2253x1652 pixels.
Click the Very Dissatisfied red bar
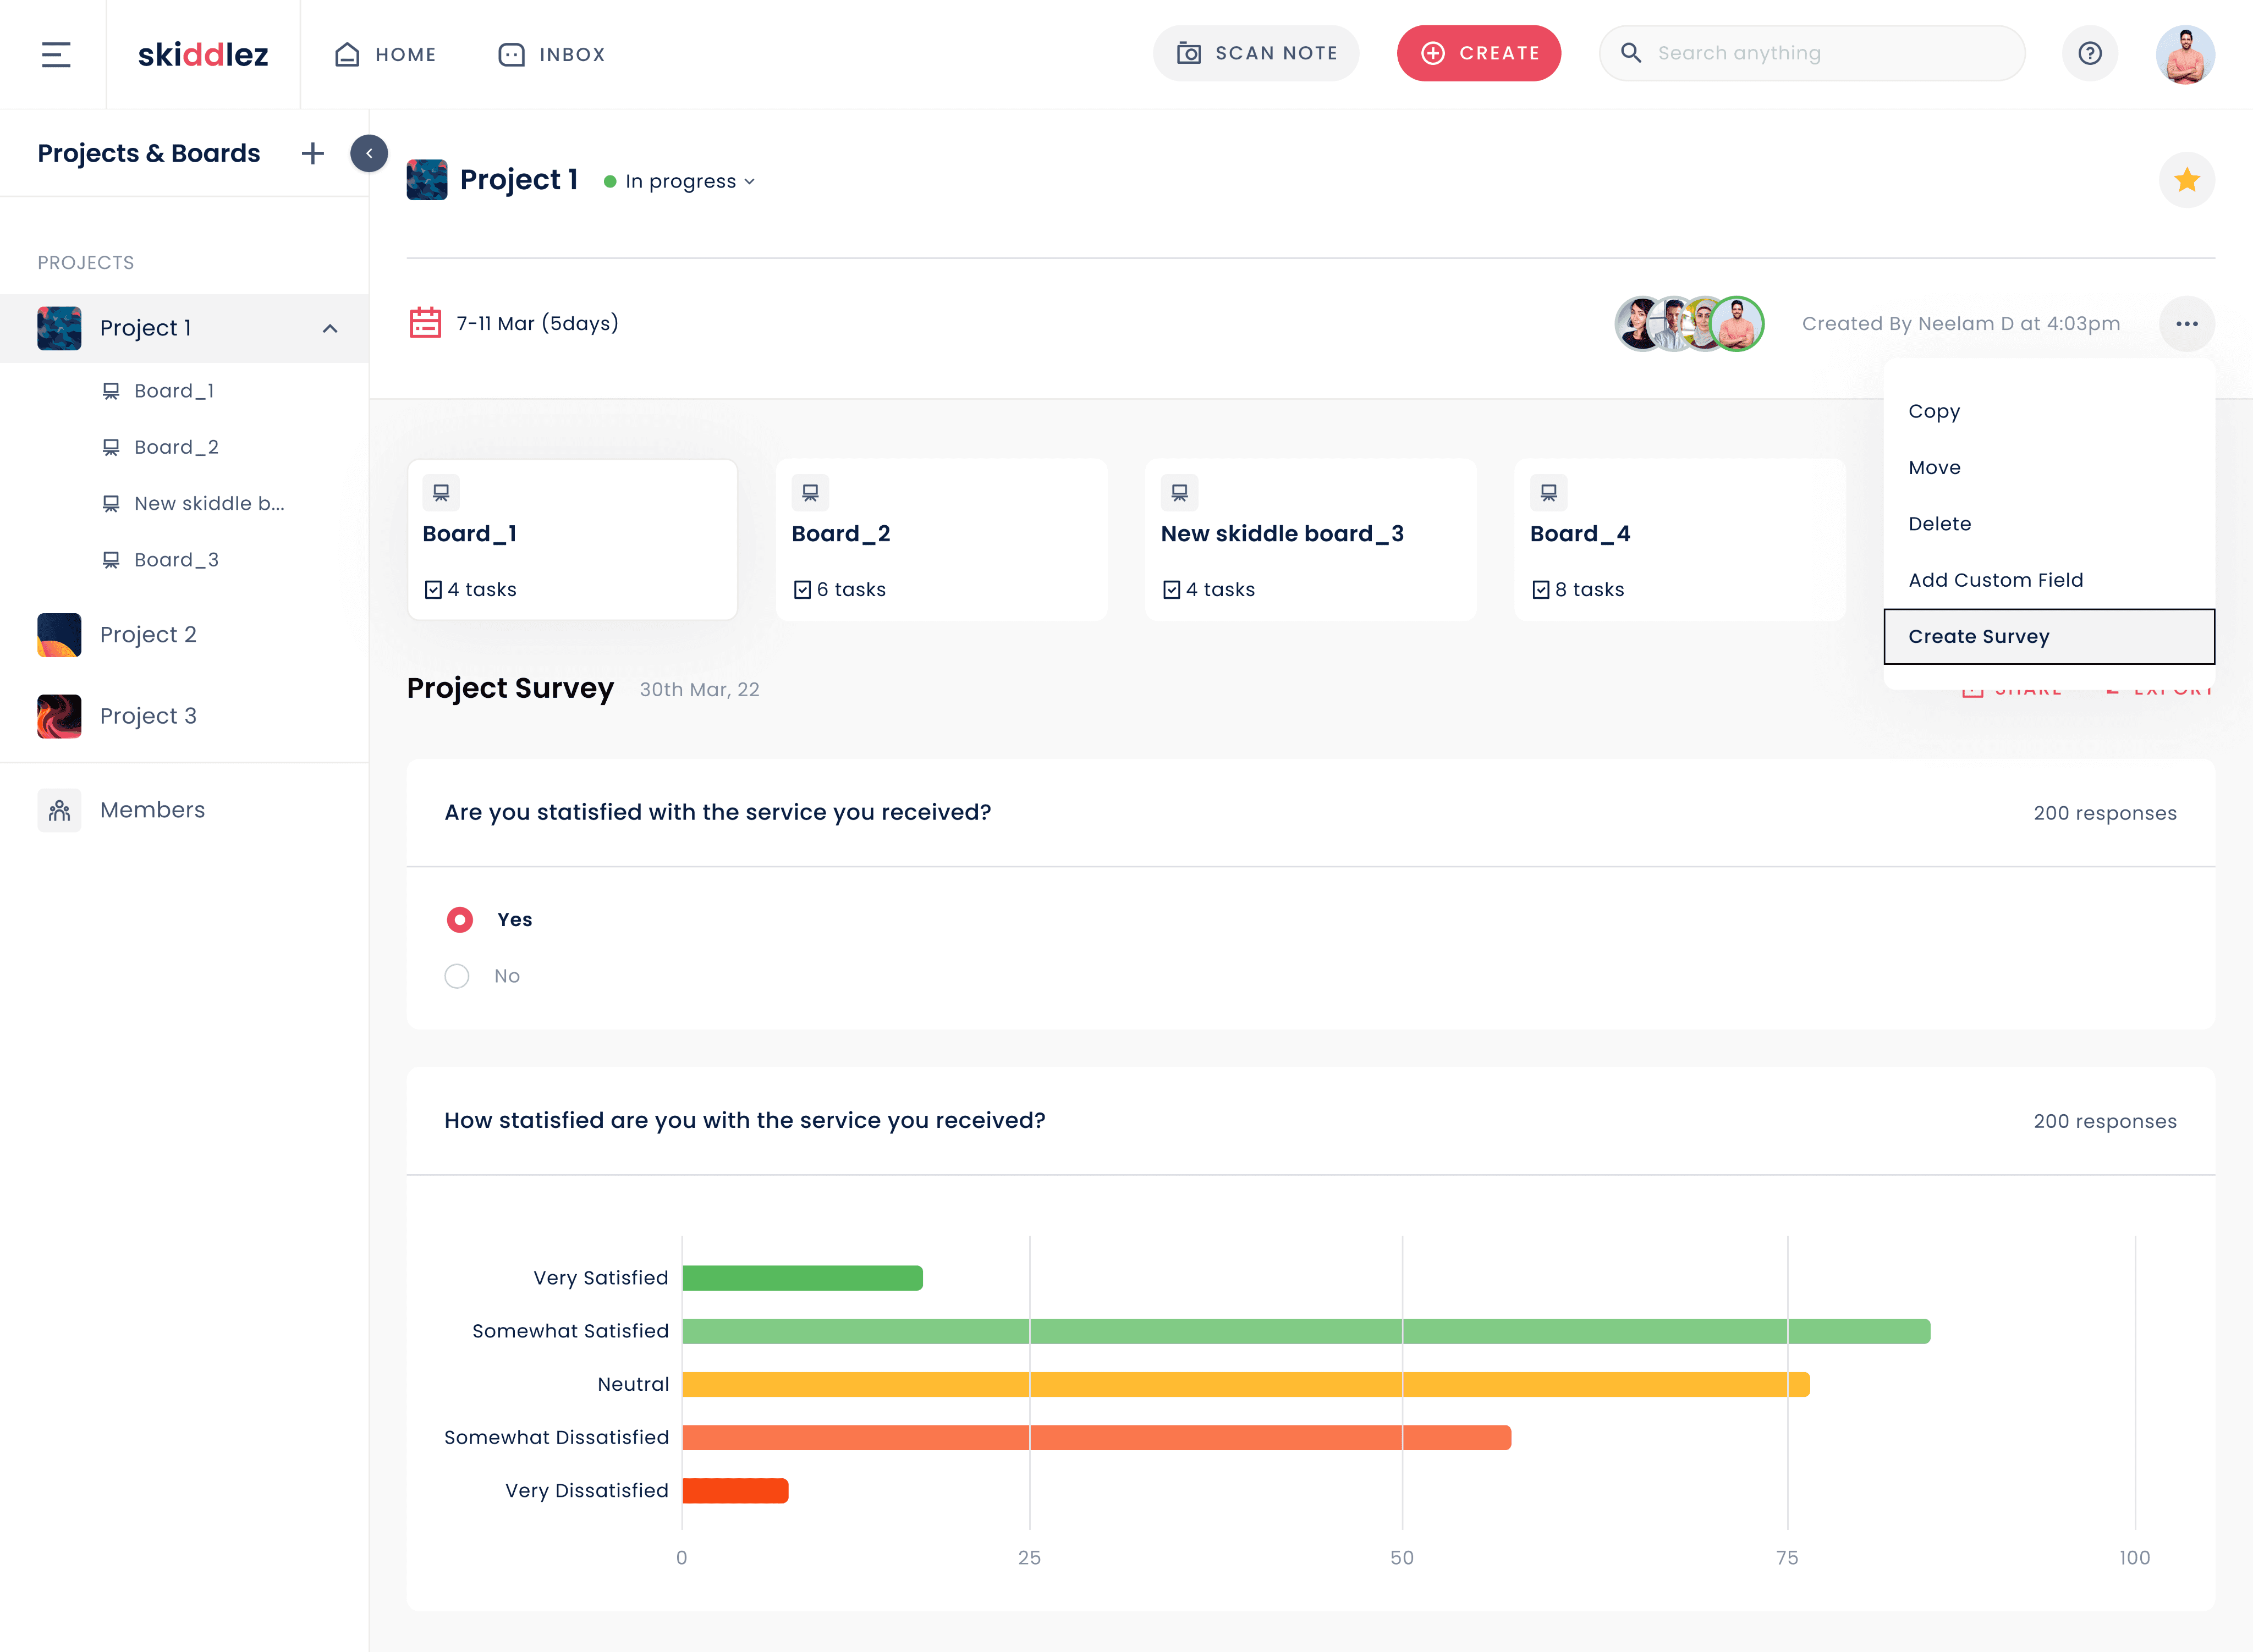tap(735, 1491)
